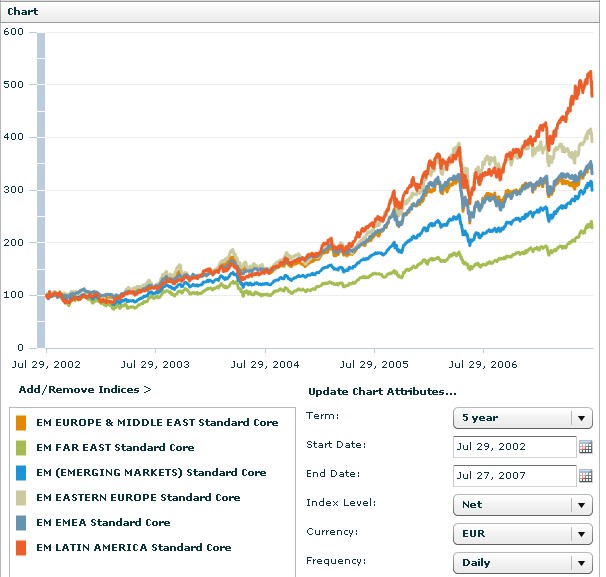This screenshot has width=606, height=577.
Task: Select EM FAR EAST Standard Core index
Action: pyautogui.click(x=115, y=448)
